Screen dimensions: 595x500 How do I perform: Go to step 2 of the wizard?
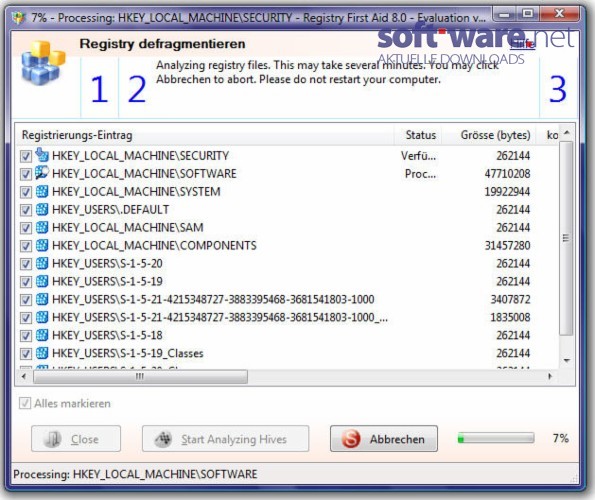pyautogui.click(x=137, y=89)
